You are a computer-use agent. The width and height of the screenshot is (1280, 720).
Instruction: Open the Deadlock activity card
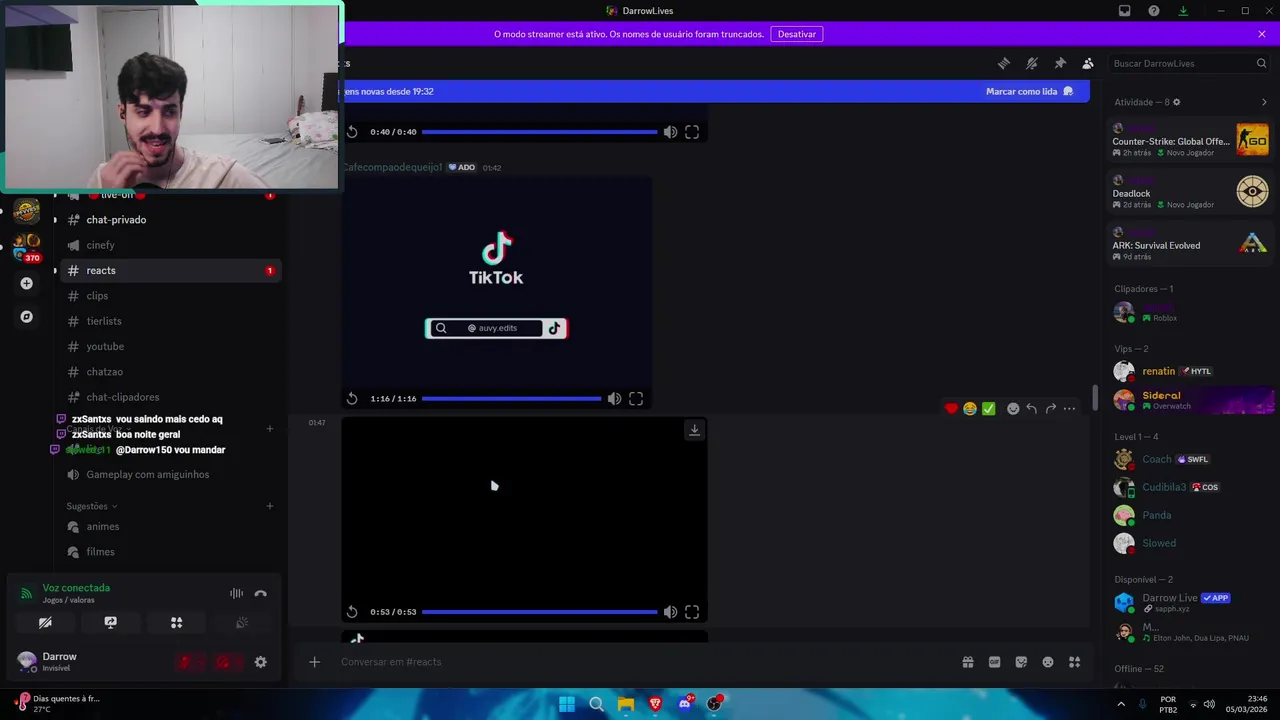tap(1190, 192)
